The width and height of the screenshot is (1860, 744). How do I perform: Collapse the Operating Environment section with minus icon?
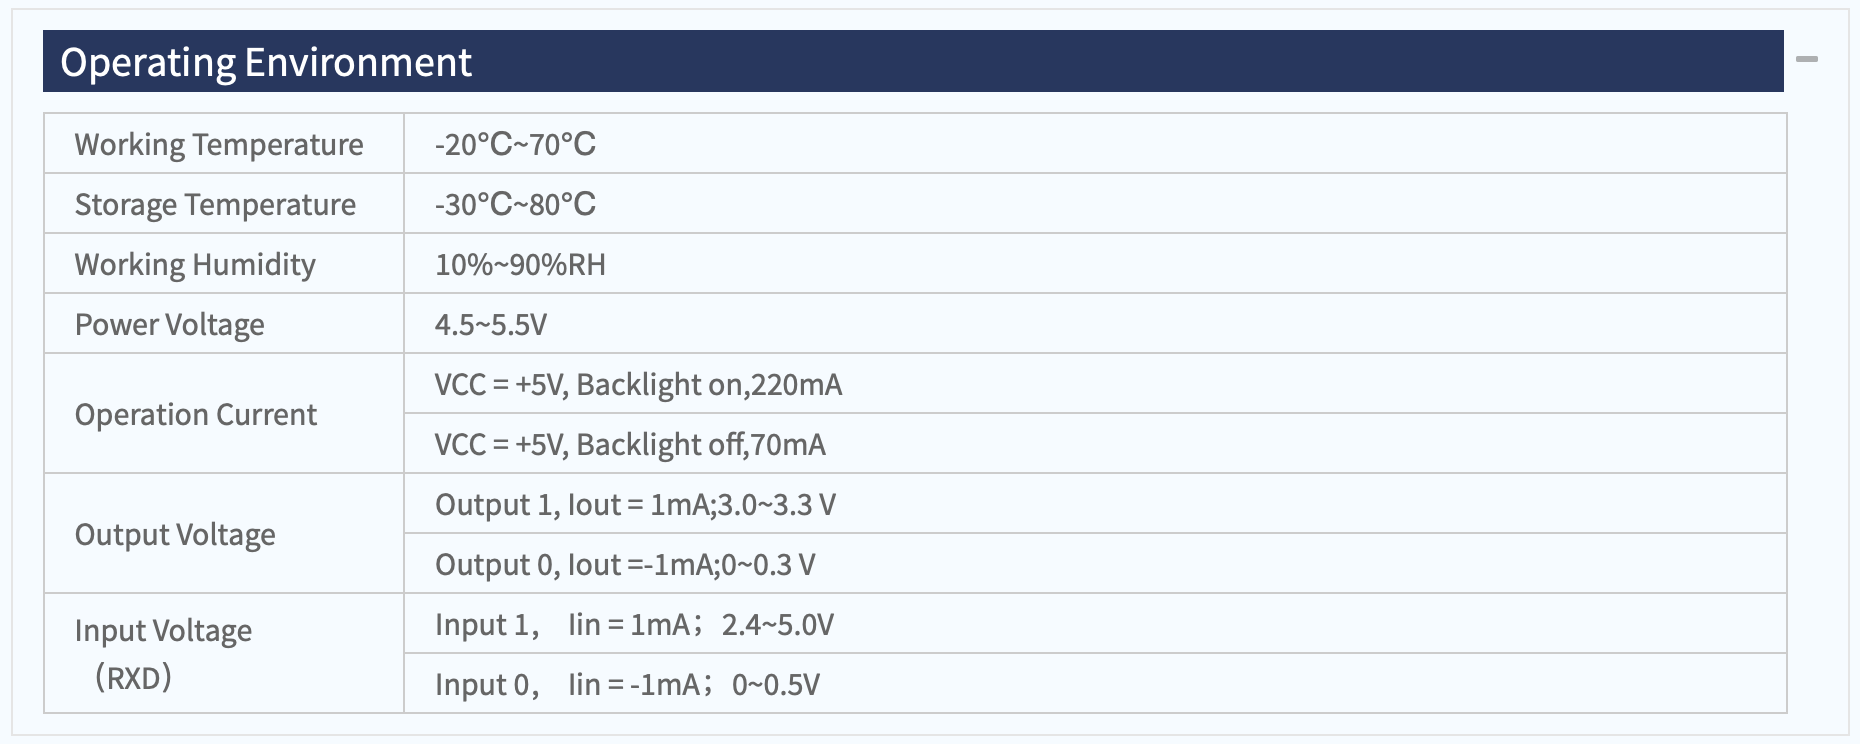click(1806, 60)
